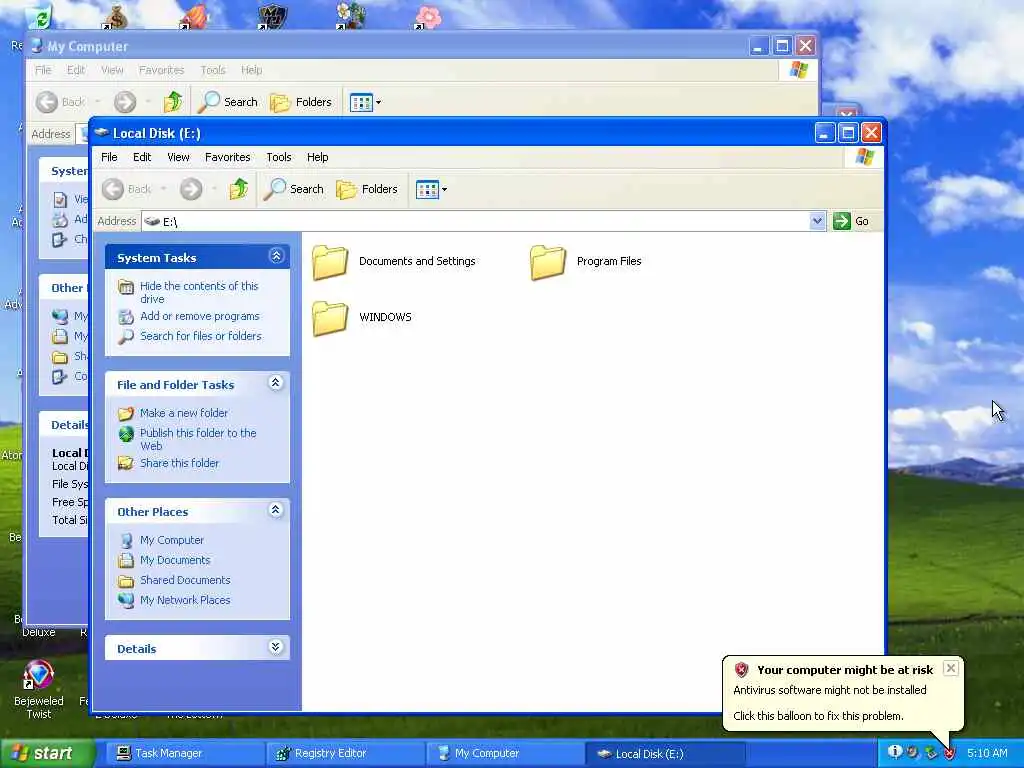The height and width of the screenshot is (768, 1024).
Task: Toggle Folders pane in Local Disk toolbar
Action: coord(367,189)
